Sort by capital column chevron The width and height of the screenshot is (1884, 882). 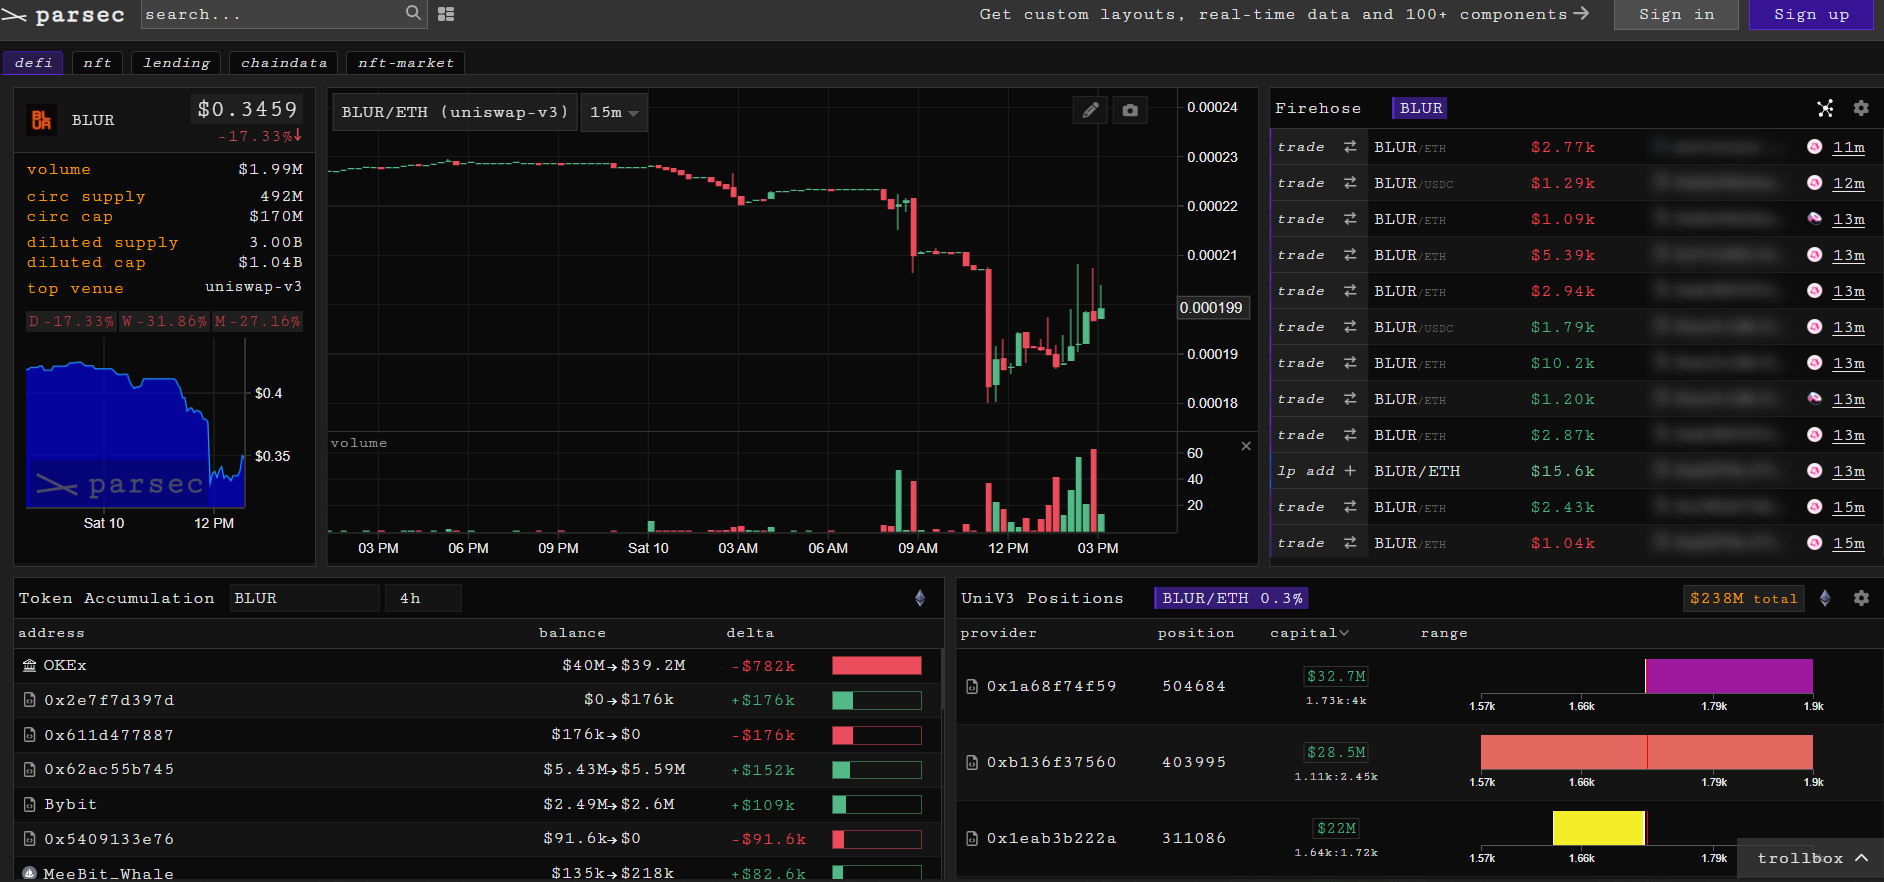1344,633
